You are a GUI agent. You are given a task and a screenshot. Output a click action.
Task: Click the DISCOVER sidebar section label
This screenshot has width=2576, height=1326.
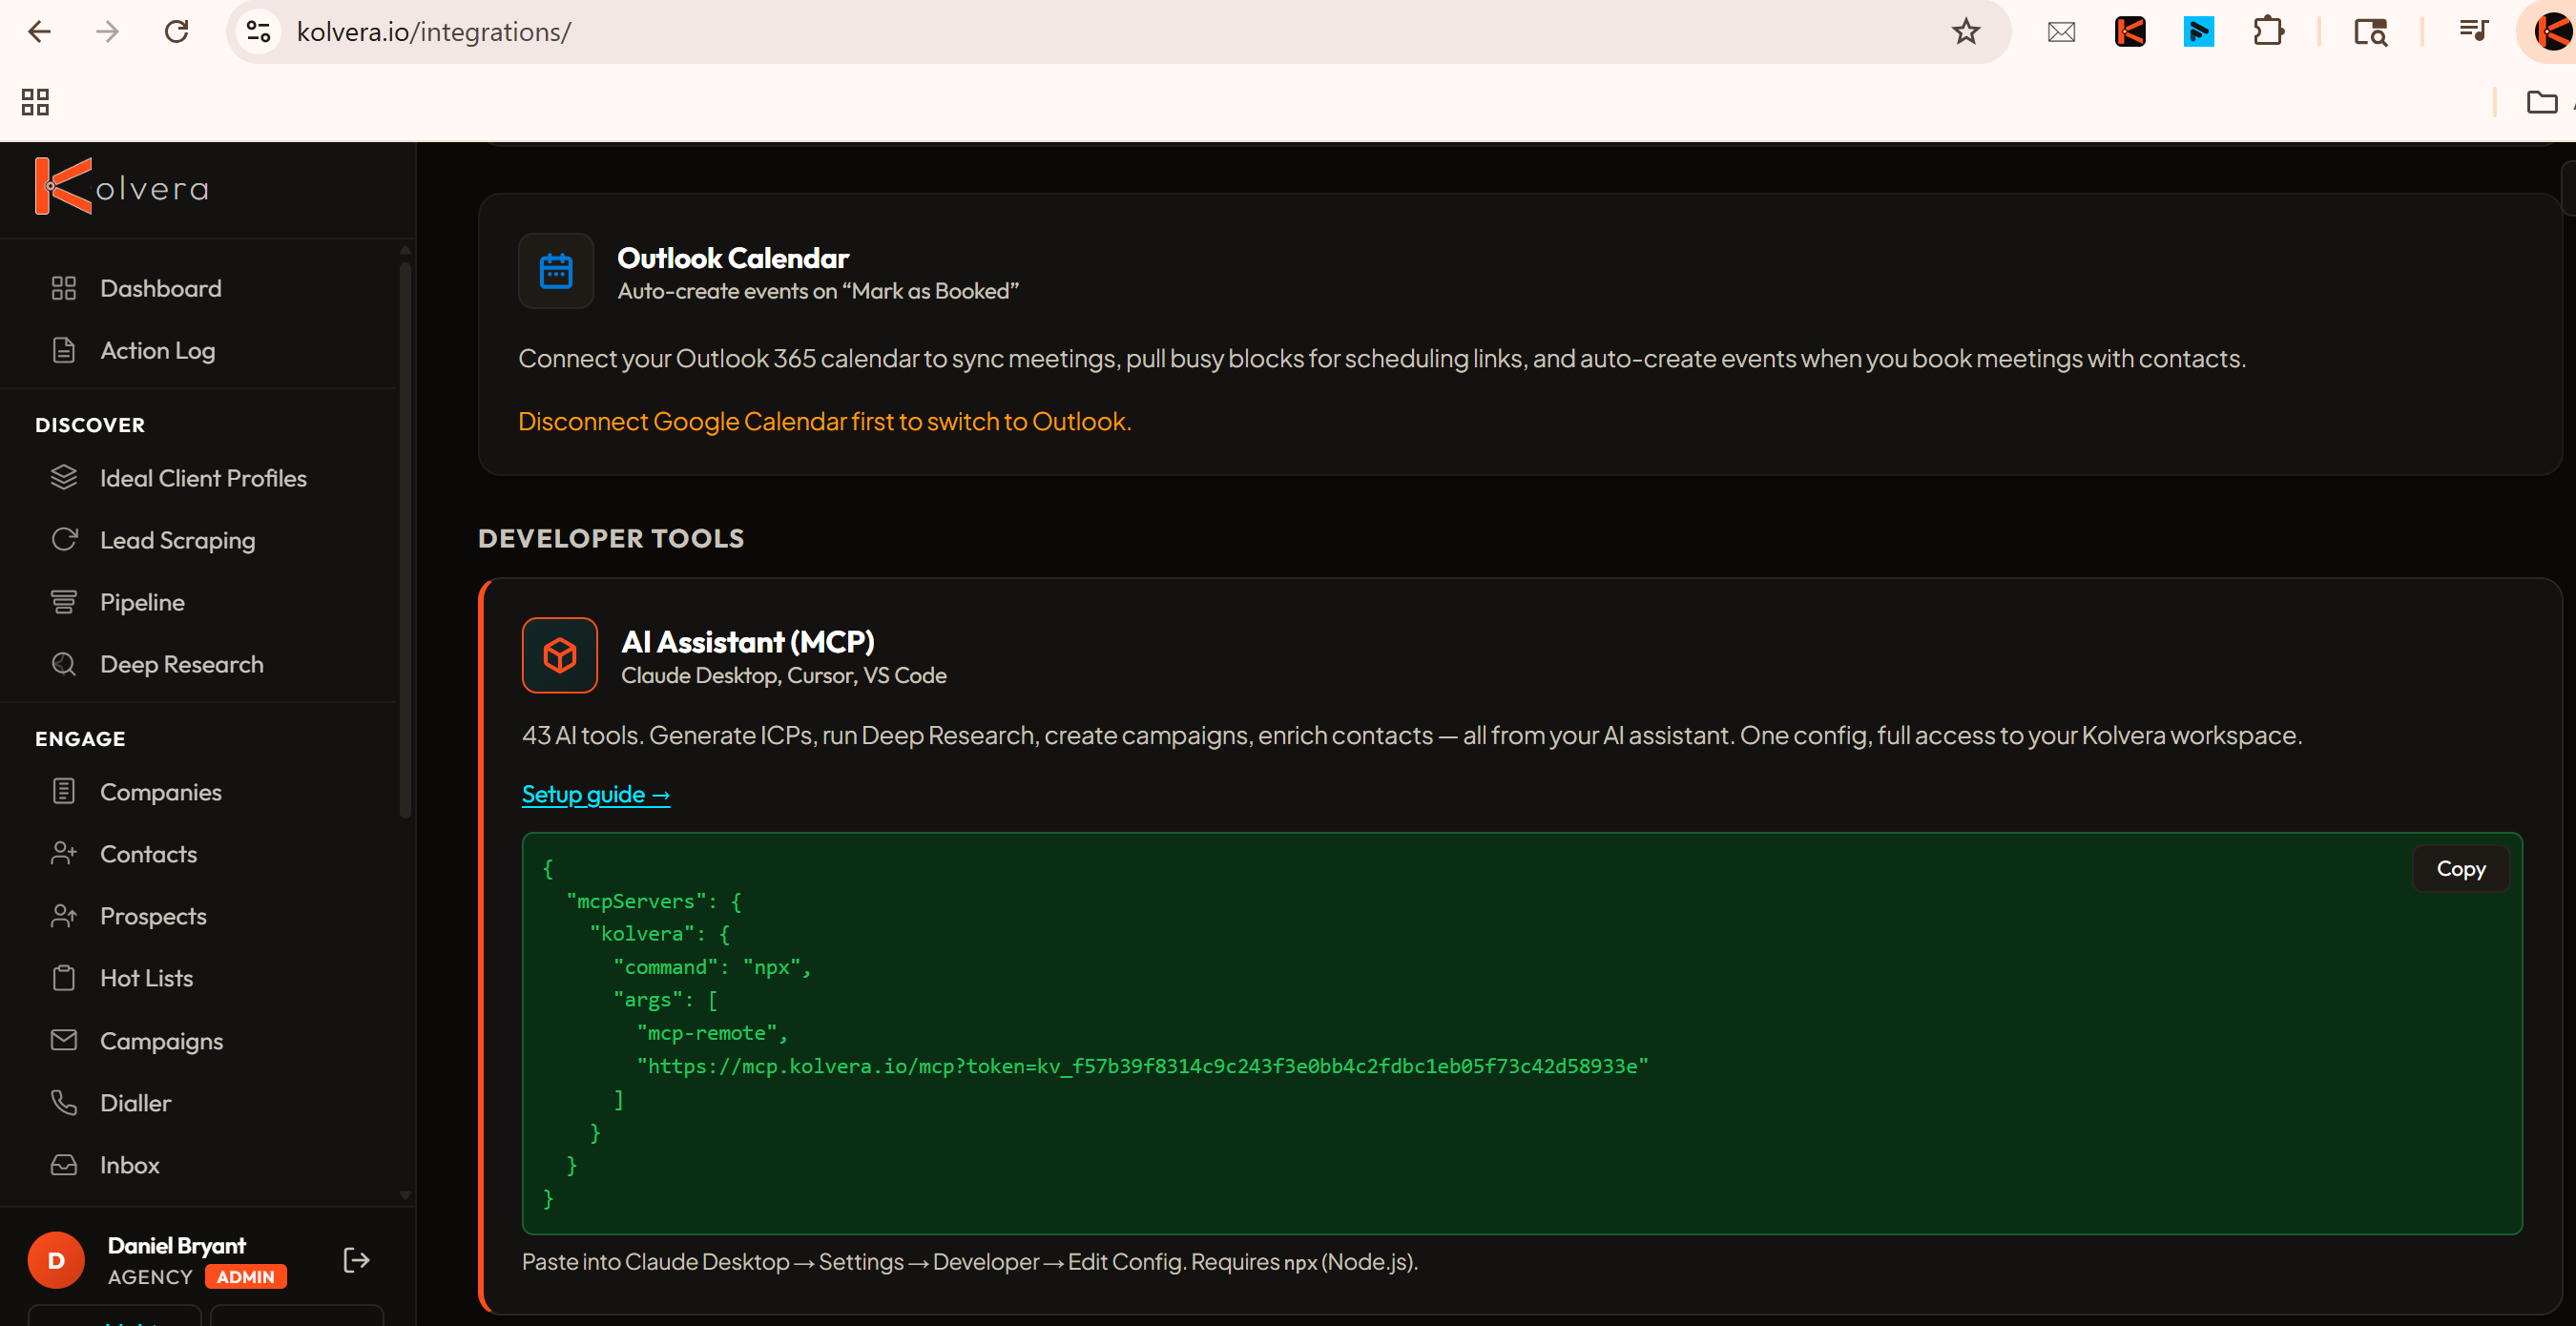tap(90, 425)
